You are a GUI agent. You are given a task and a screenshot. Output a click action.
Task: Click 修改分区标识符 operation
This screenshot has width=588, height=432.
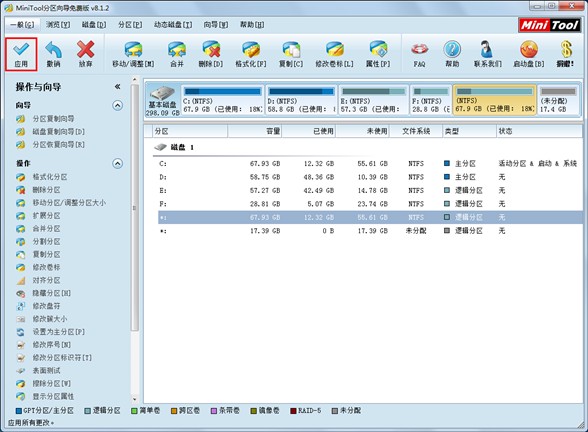click(x=62, y=358)
